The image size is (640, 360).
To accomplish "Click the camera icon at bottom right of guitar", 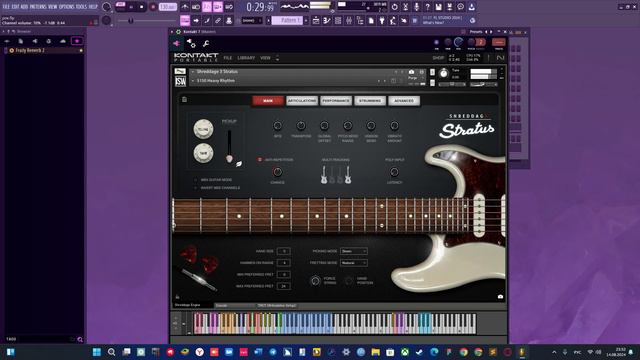I will point(500,297).
